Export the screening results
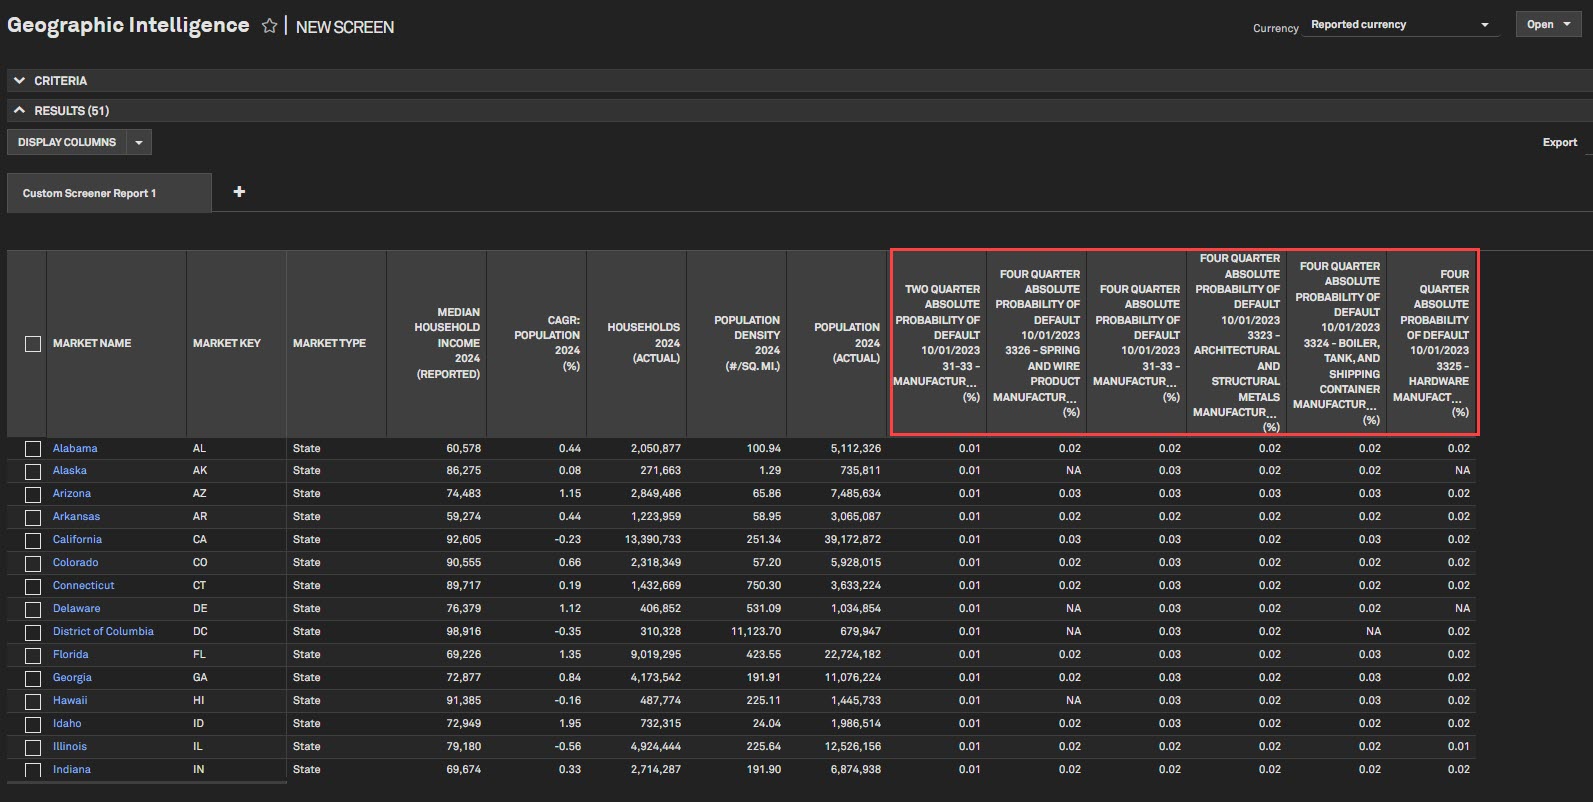Viewport: 1593px width, 802px height. click(x=1559, y=142)
